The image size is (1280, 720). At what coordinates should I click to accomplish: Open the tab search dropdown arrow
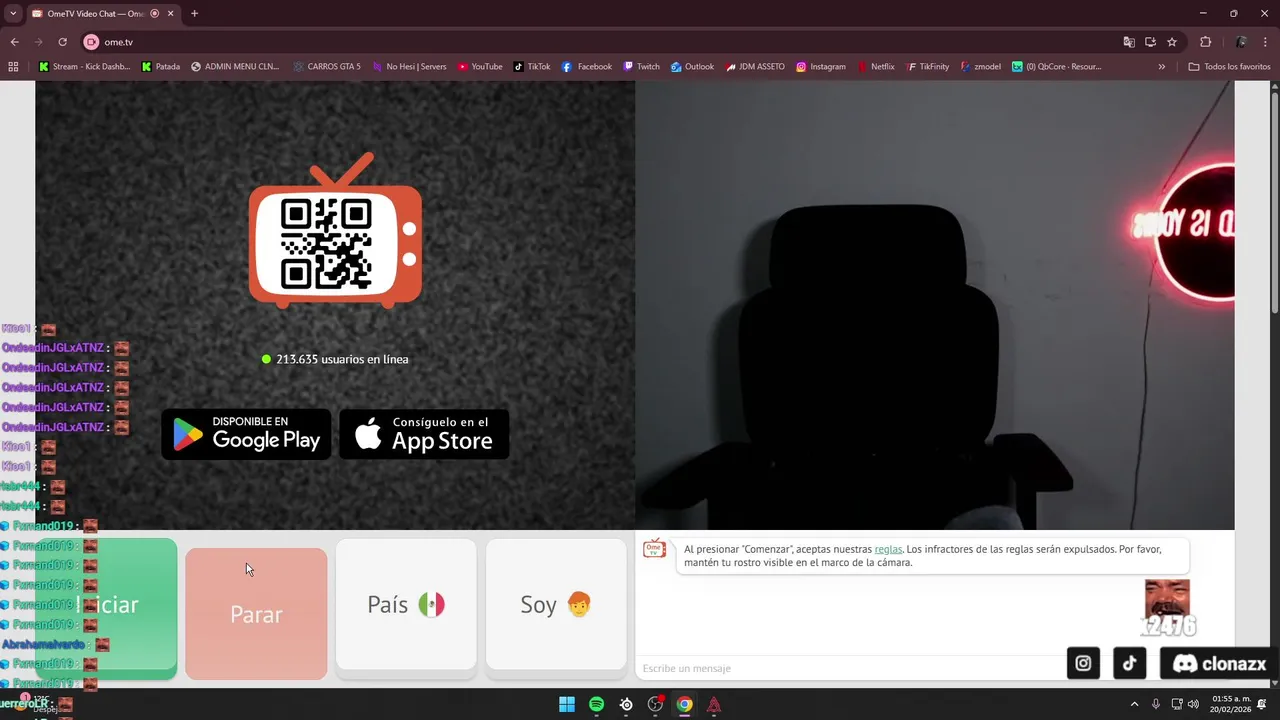(x=13, y=13)
